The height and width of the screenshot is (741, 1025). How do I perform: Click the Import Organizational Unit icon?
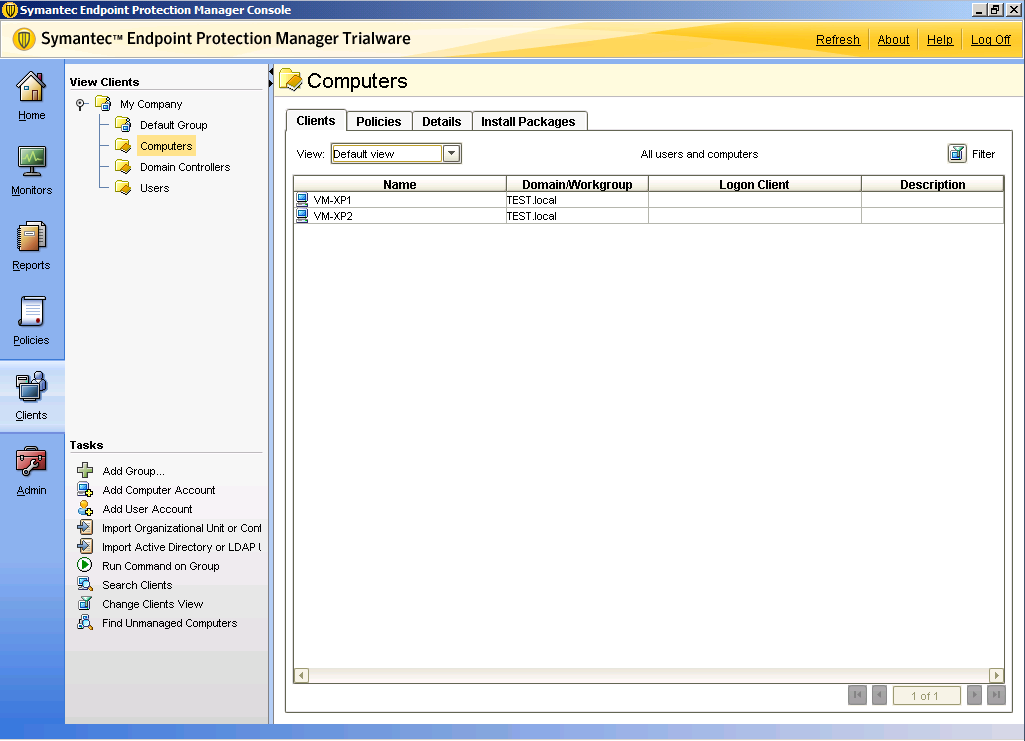[85, 527]
